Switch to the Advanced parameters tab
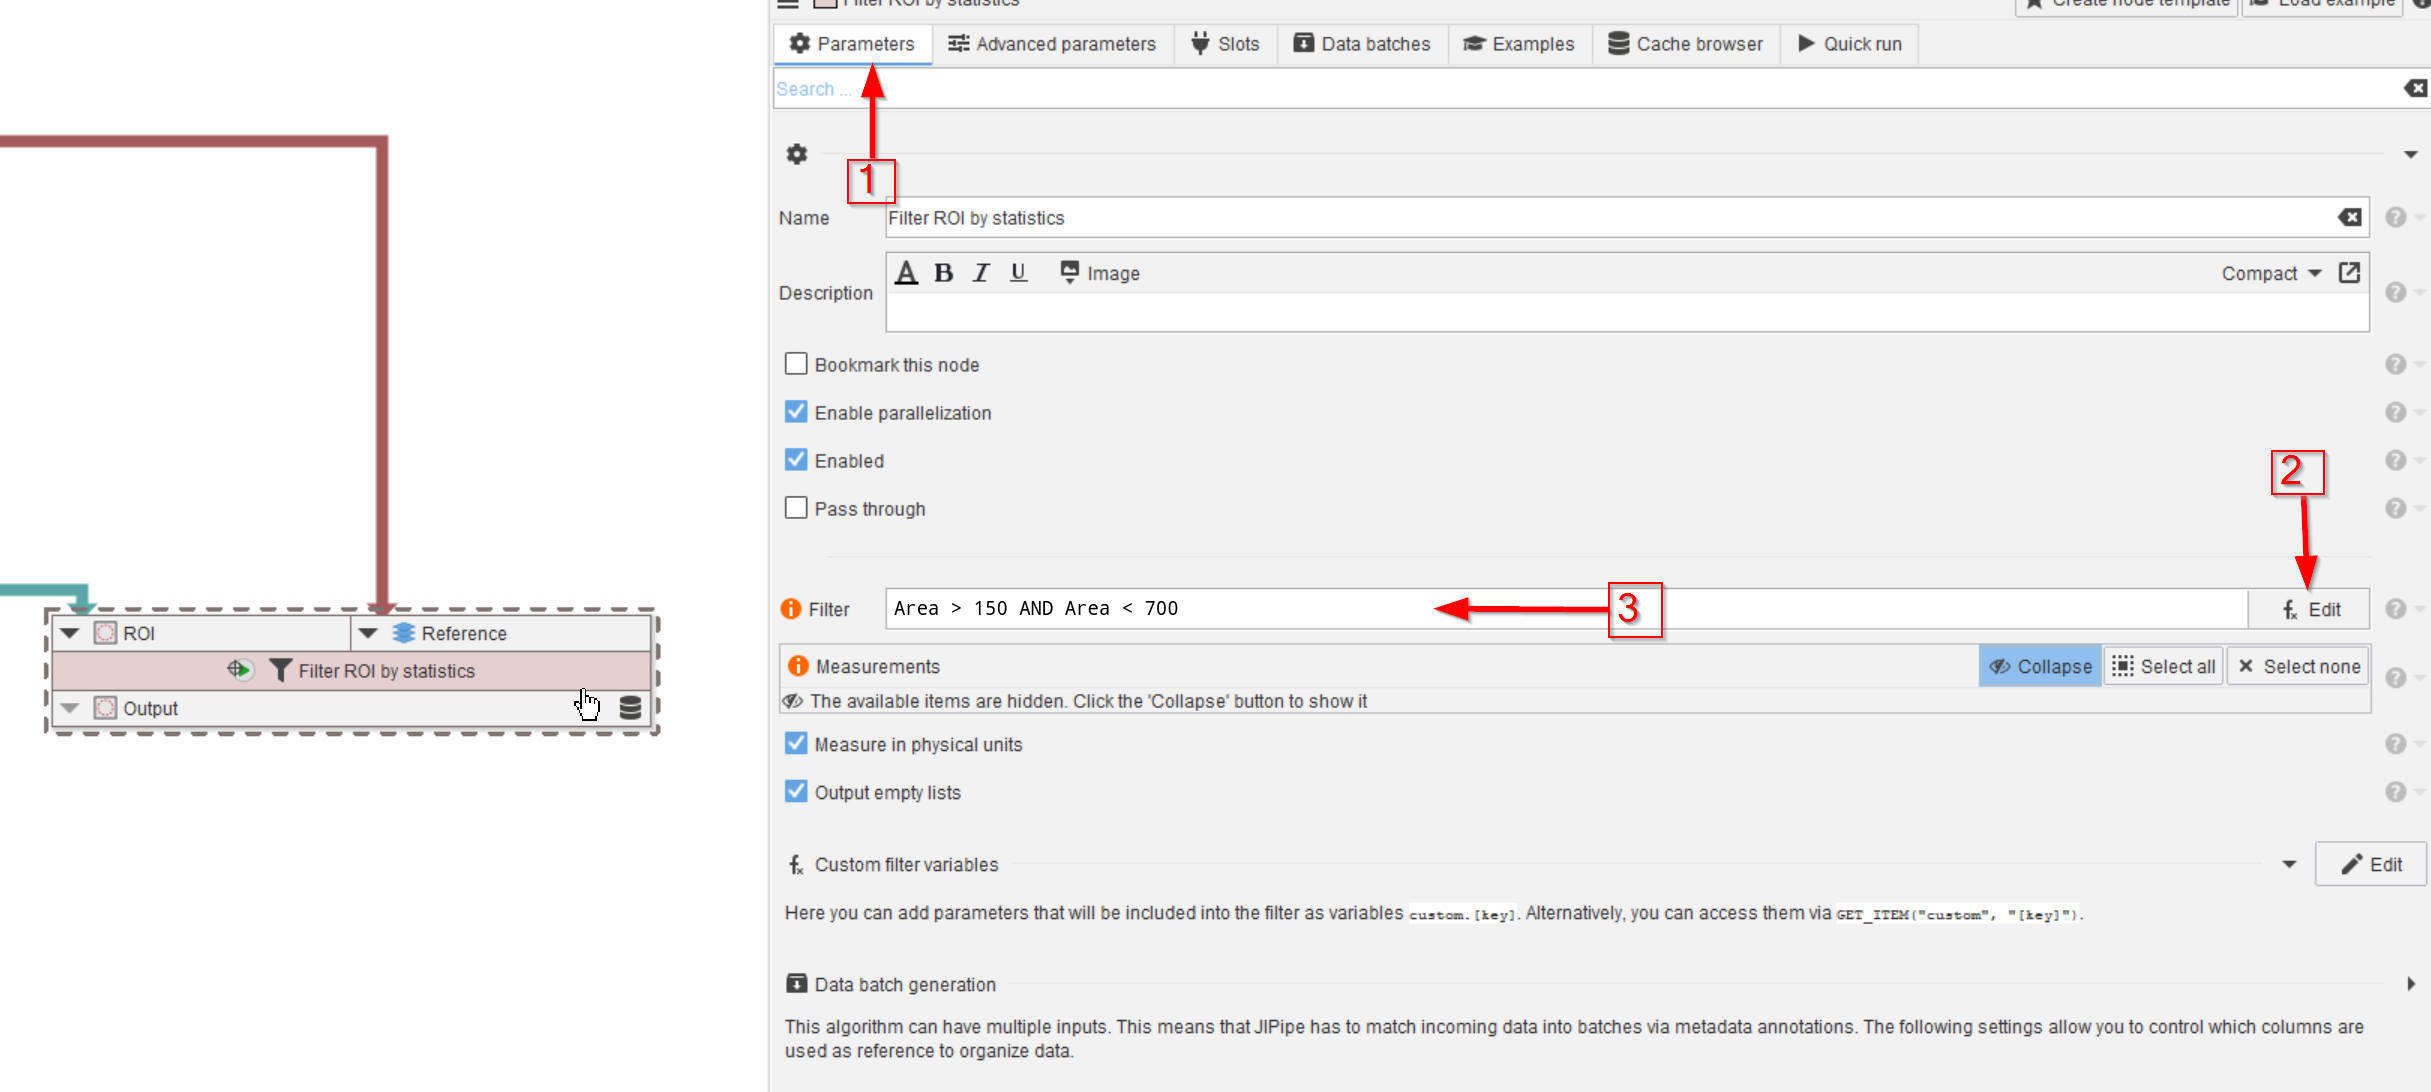The width and height of the screenshot is (2431, 1092). tap(1052, 44)
